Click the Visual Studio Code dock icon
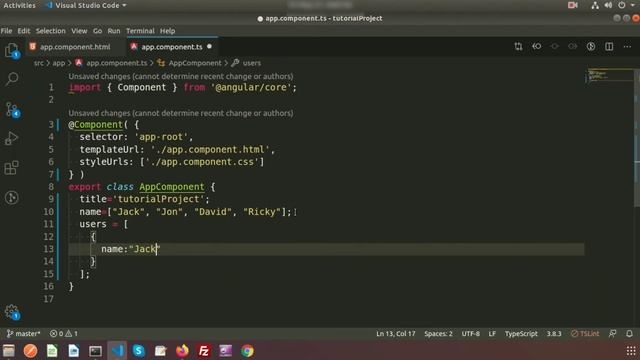The width and height of the screenshot is (640, 360). click(x=117, y=351)
